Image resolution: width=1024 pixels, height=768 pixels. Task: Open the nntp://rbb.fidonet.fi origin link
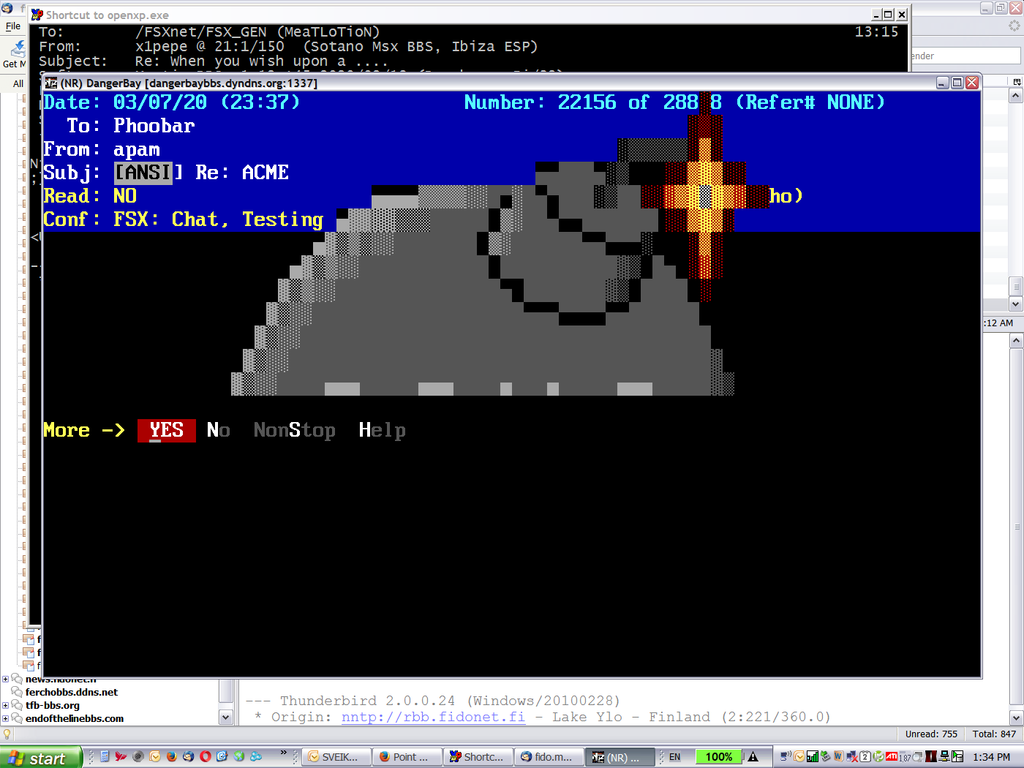click(433, 717)
